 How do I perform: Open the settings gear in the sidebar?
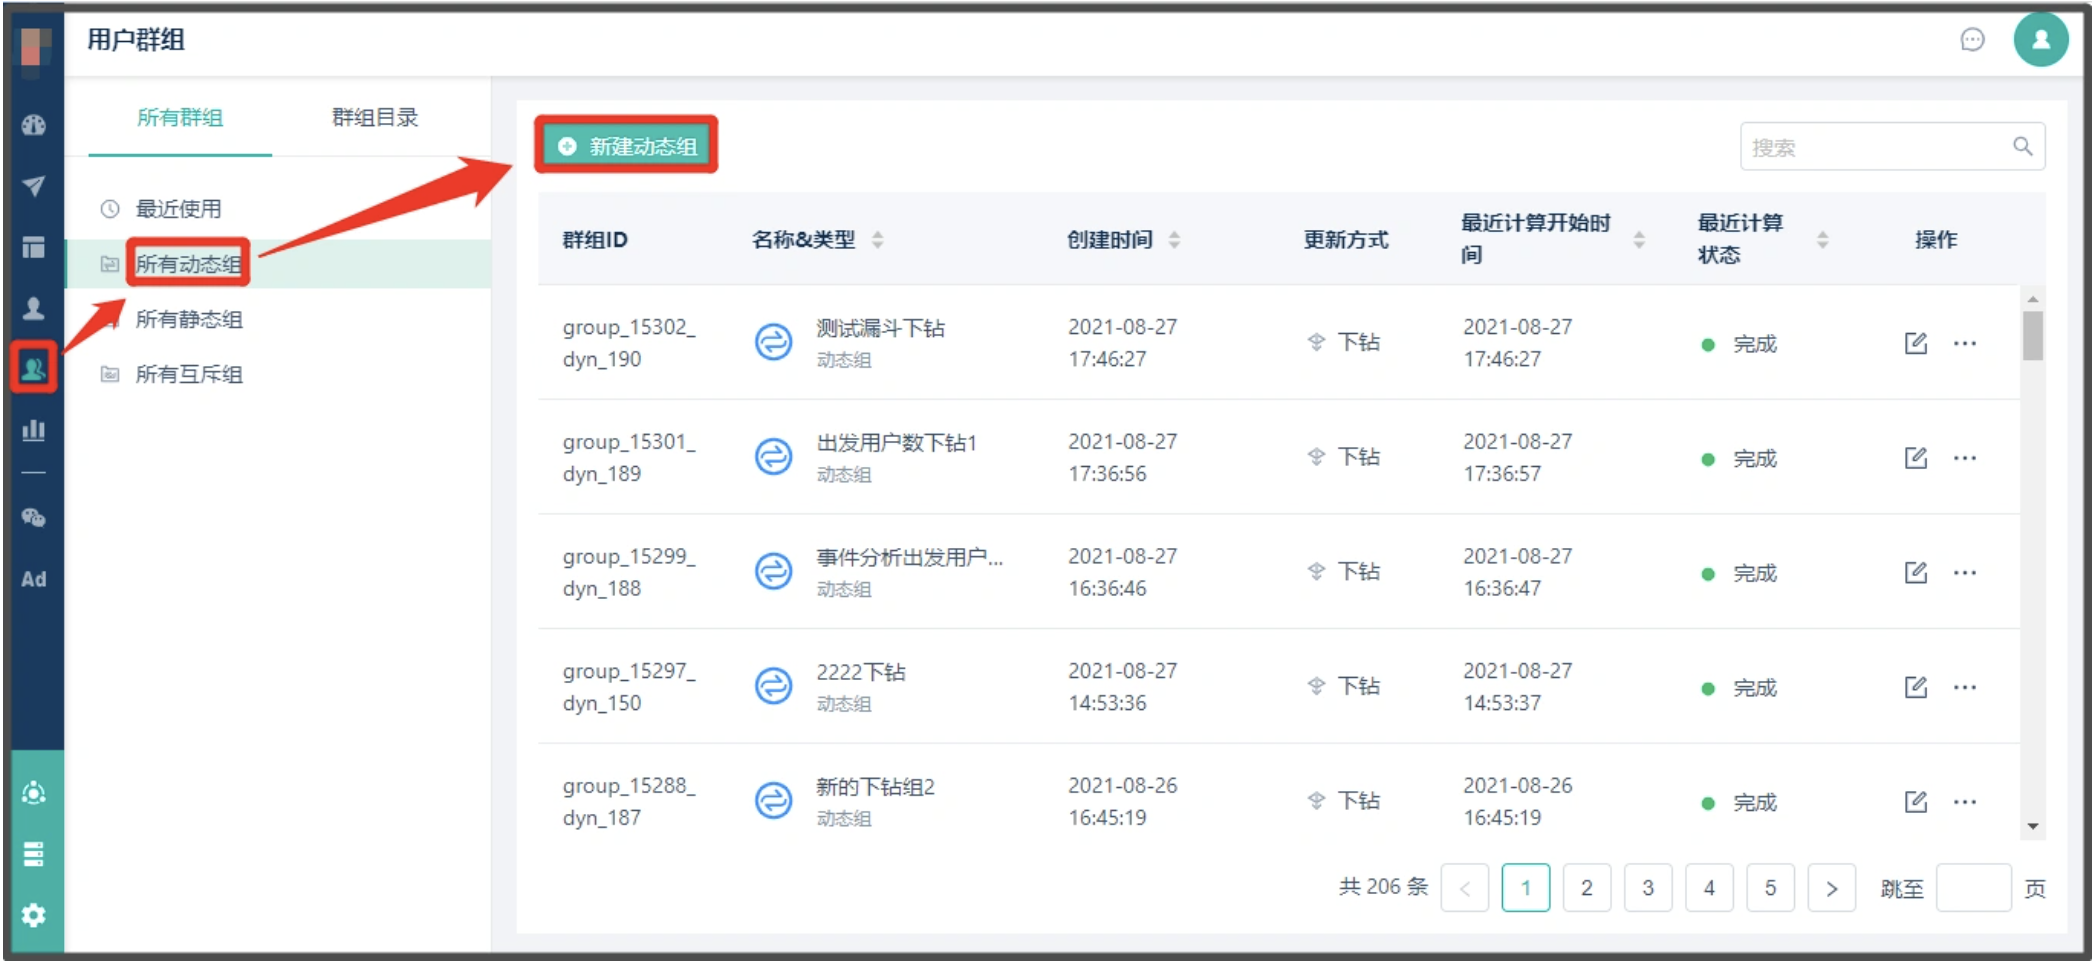coord(34,915)
